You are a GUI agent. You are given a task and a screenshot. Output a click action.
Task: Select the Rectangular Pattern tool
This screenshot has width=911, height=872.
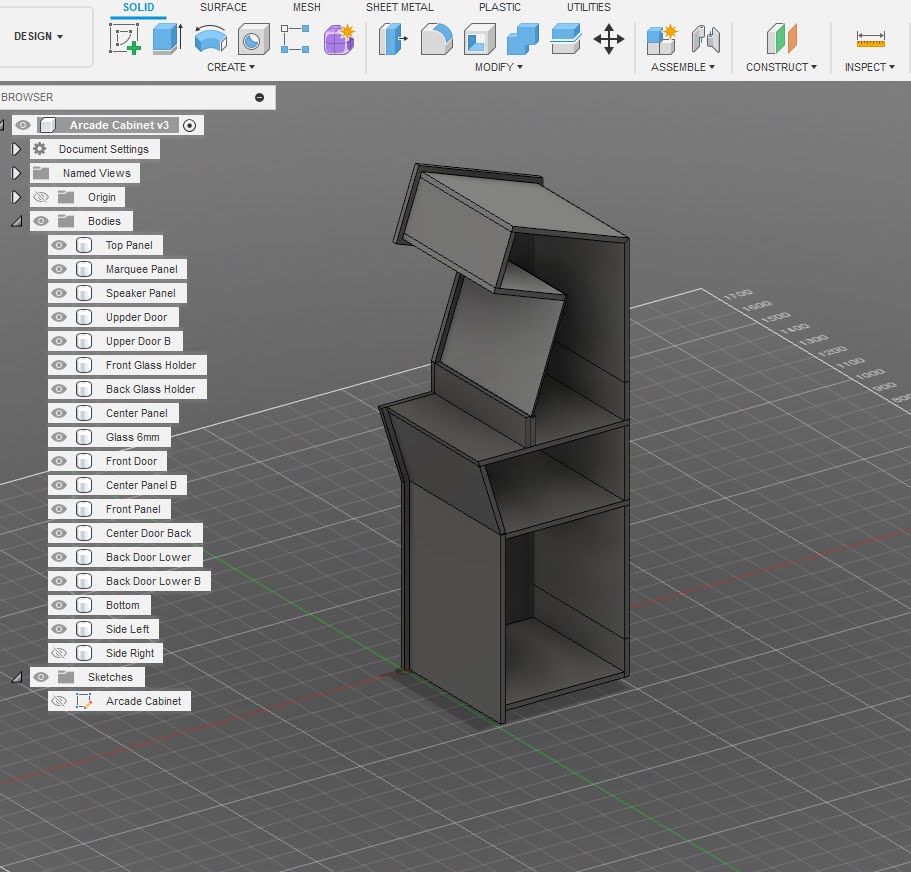[295, 39]
